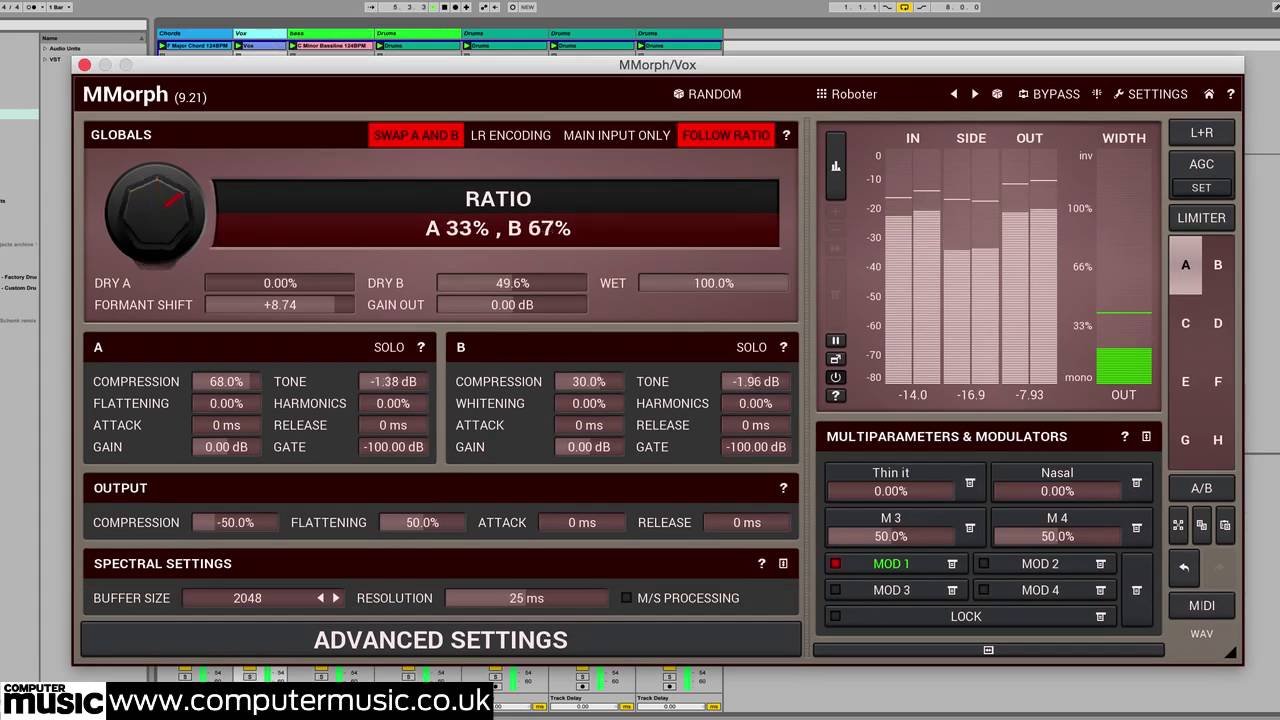The height and width of the screenshot is (720, 1280).
Task: Pop out the meters window
Action: [835, 359]
